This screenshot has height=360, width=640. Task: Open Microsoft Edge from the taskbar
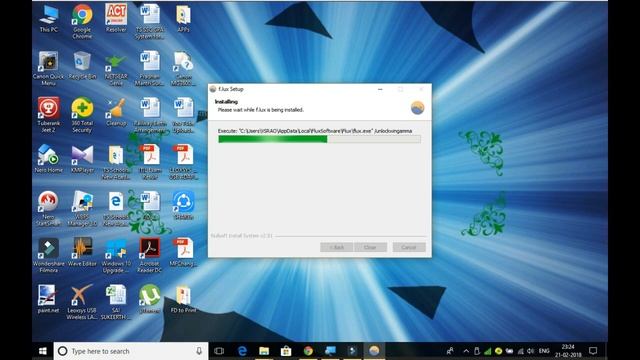coord(242,351)
